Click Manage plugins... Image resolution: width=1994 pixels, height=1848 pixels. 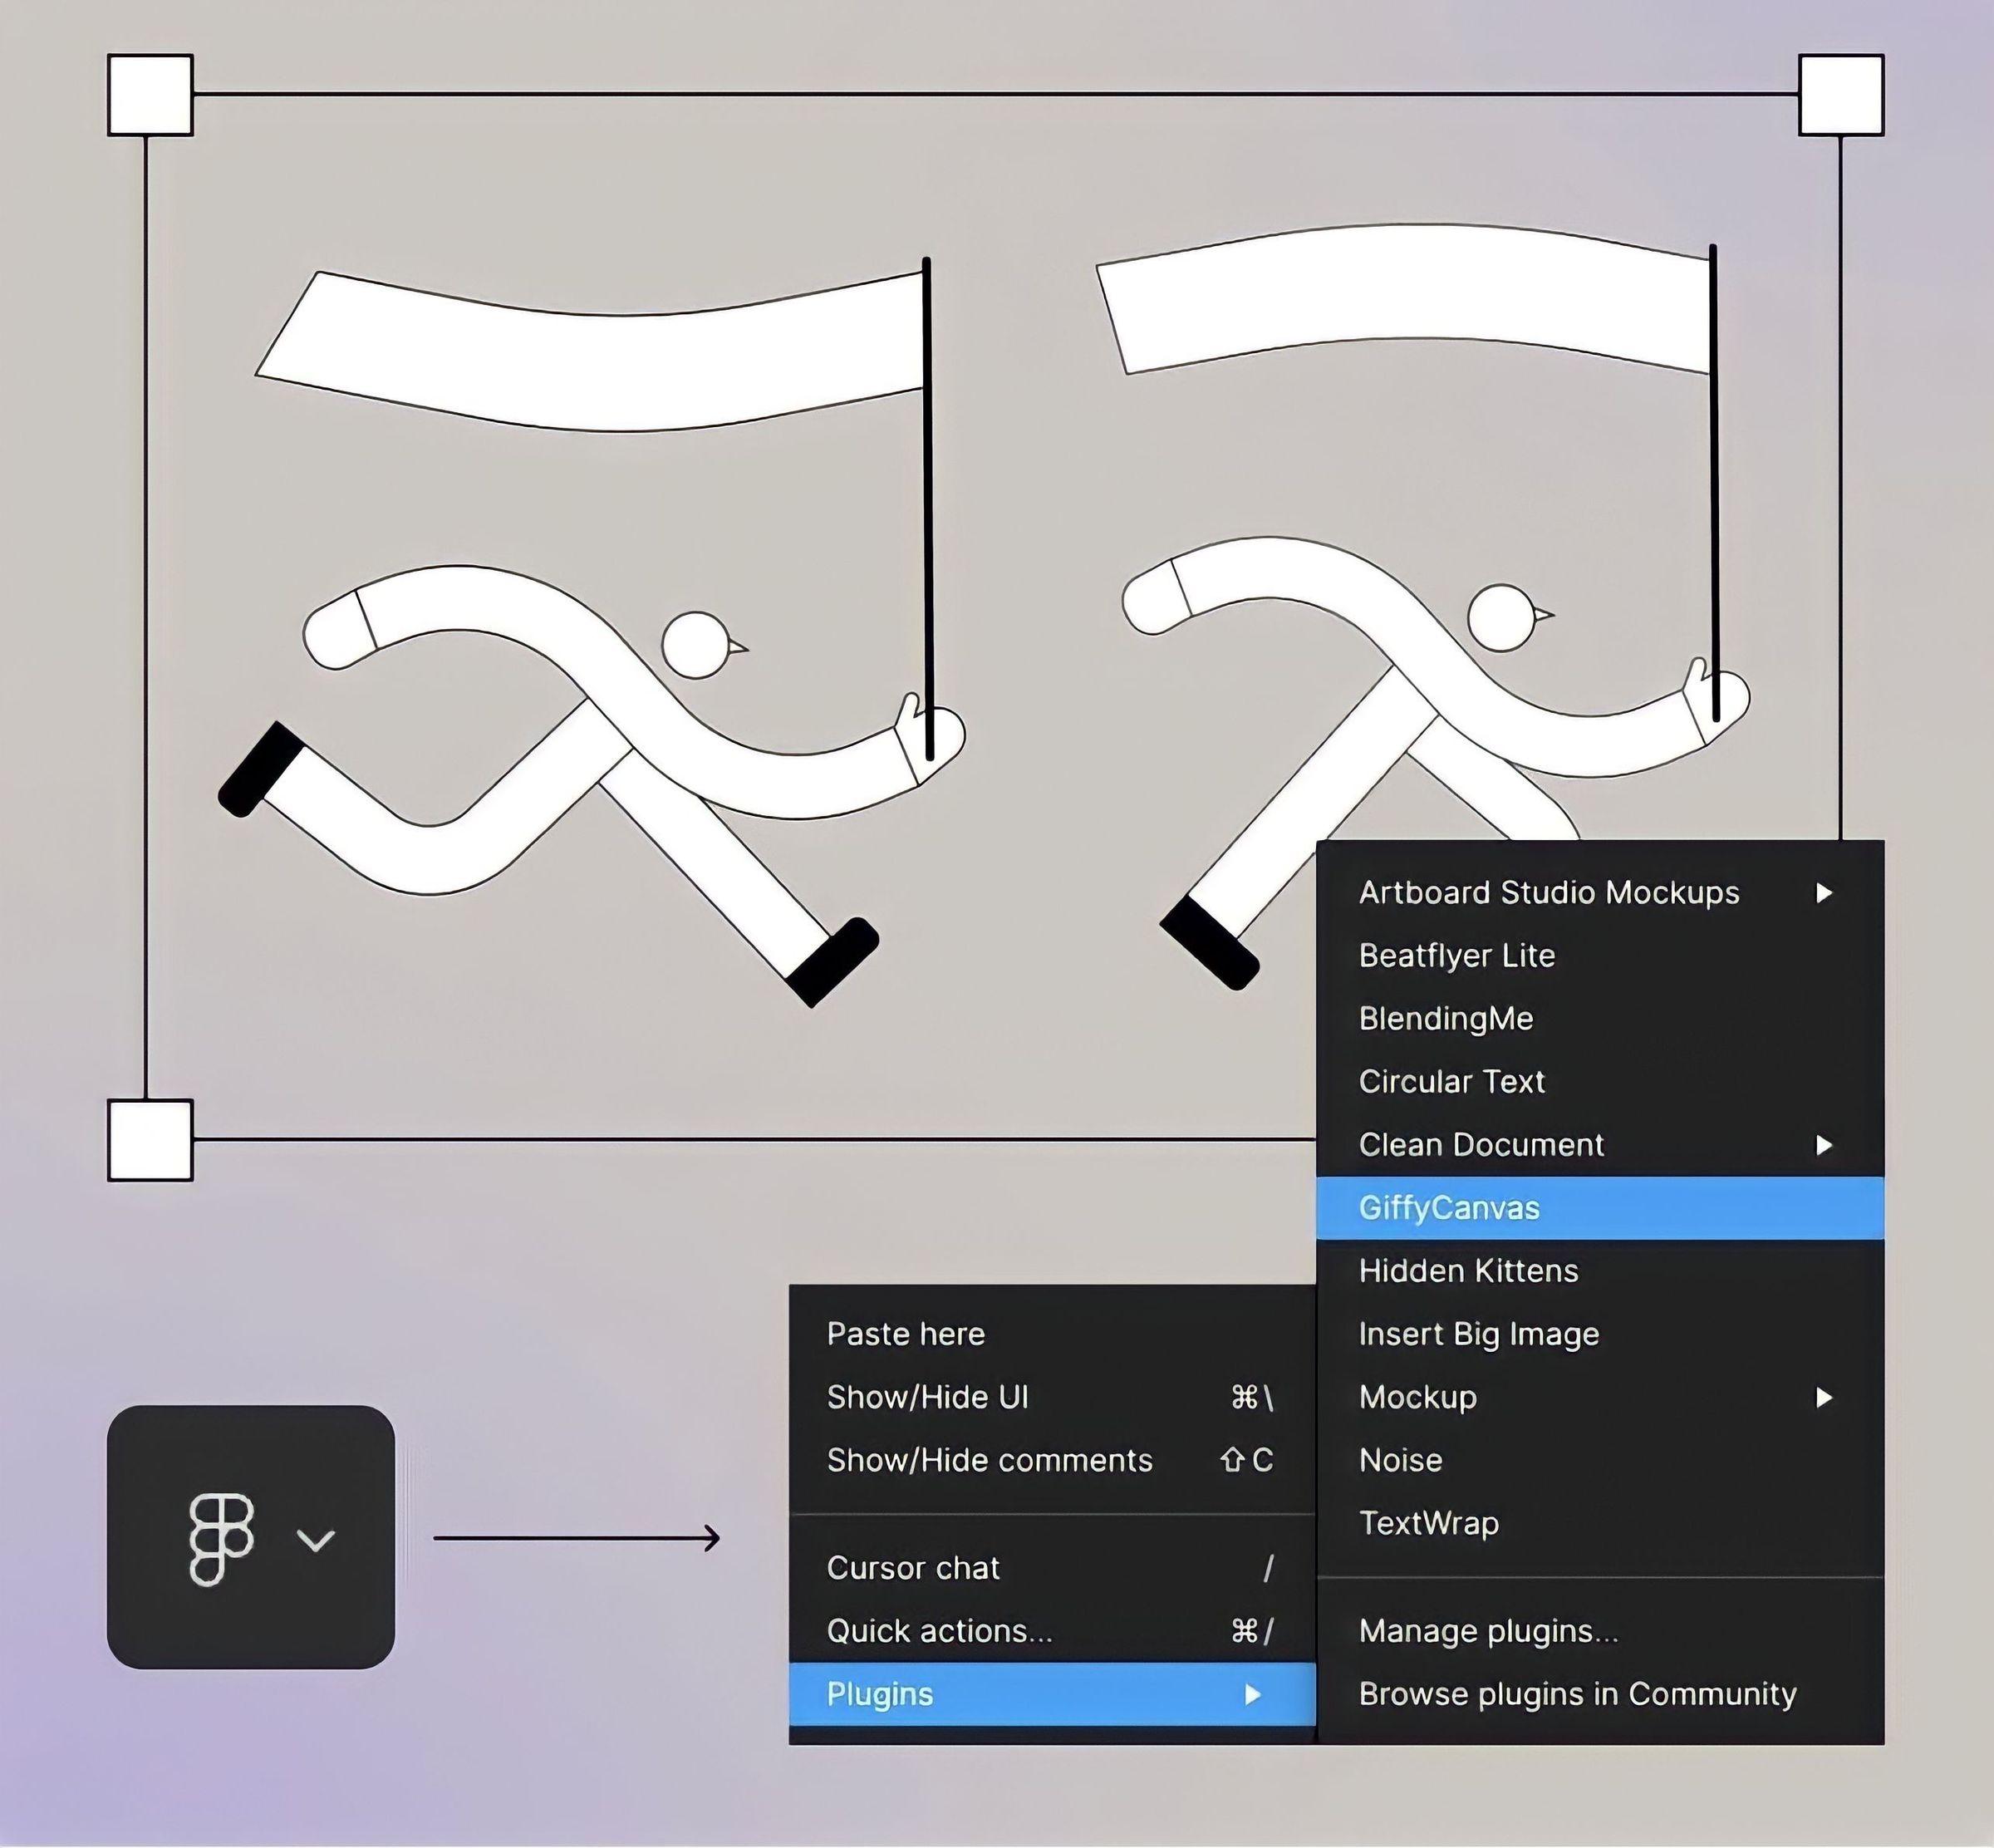point(1488,1631)
